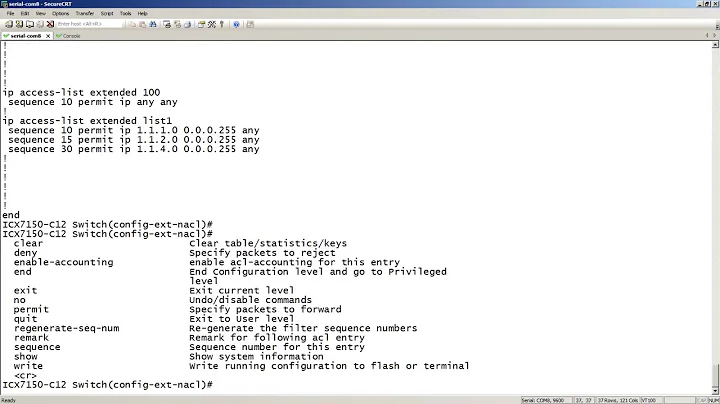
Task: Click the Auto Print printer icon
Action: [187, 24]
